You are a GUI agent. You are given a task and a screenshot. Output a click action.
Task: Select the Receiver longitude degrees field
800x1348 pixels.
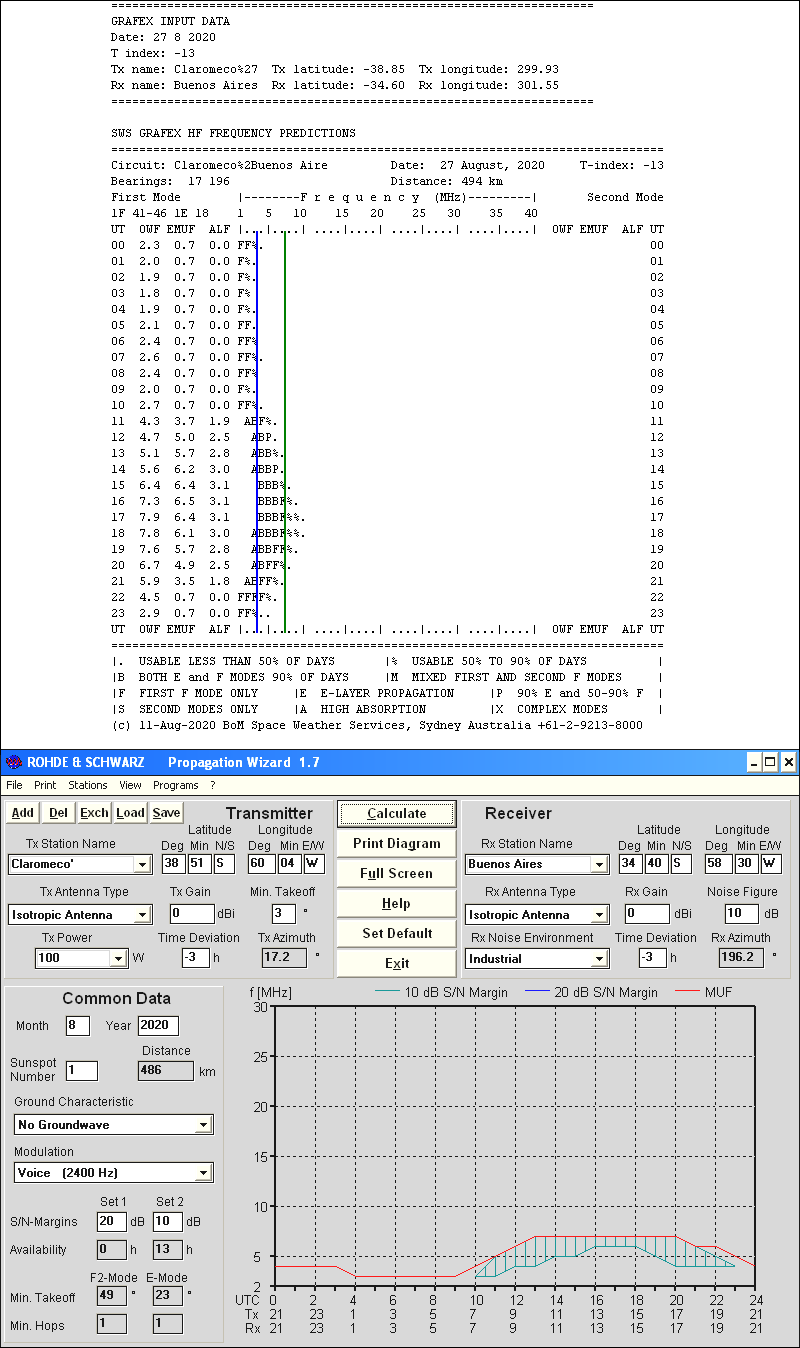[719, 863]
